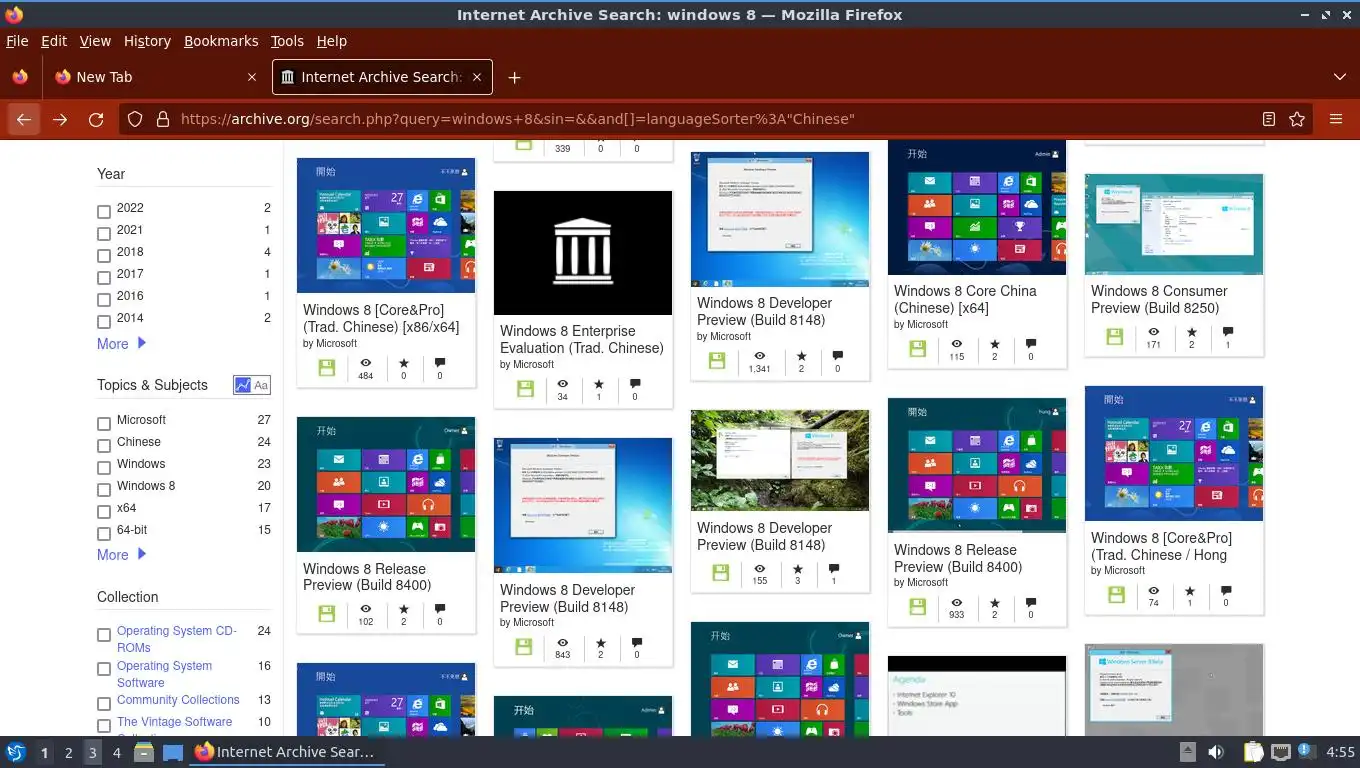
Task: Bookmark this page with the star icon
Action: [1297, 119]
